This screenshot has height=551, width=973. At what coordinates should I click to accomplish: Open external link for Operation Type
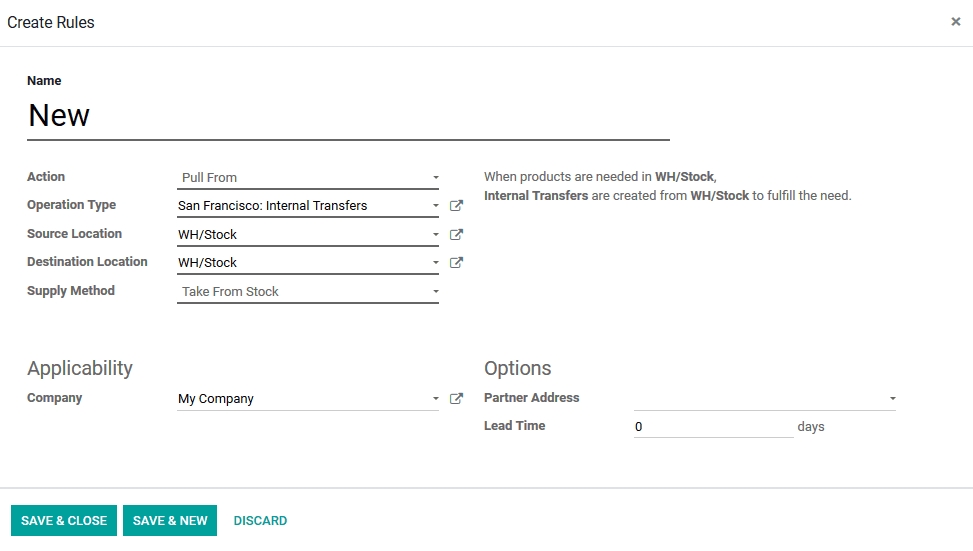pyautogui.click(x=456, y=206)
